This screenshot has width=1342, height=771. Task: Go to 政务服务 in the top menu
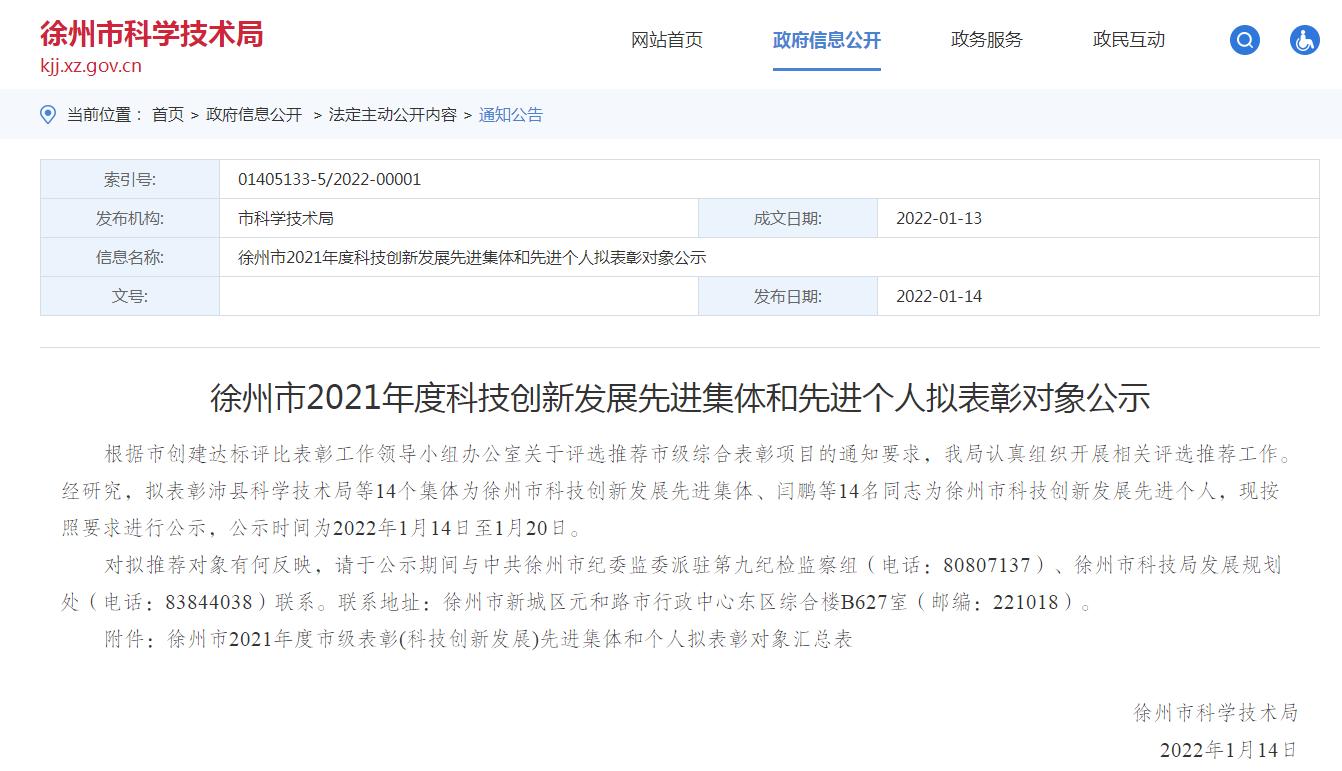[x=987, y=40]
